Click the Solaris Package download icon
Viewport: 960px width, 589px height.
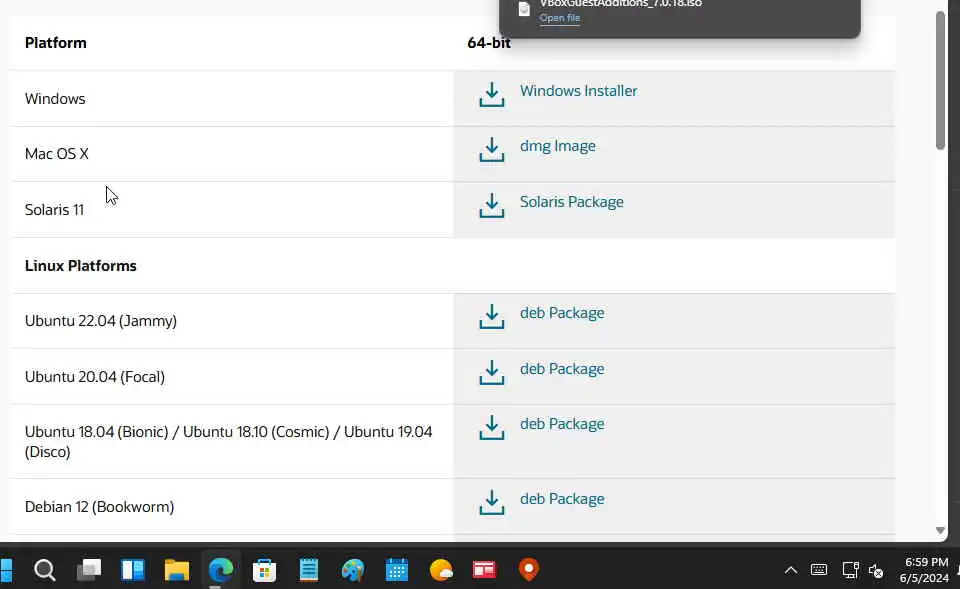coord(492,206)
